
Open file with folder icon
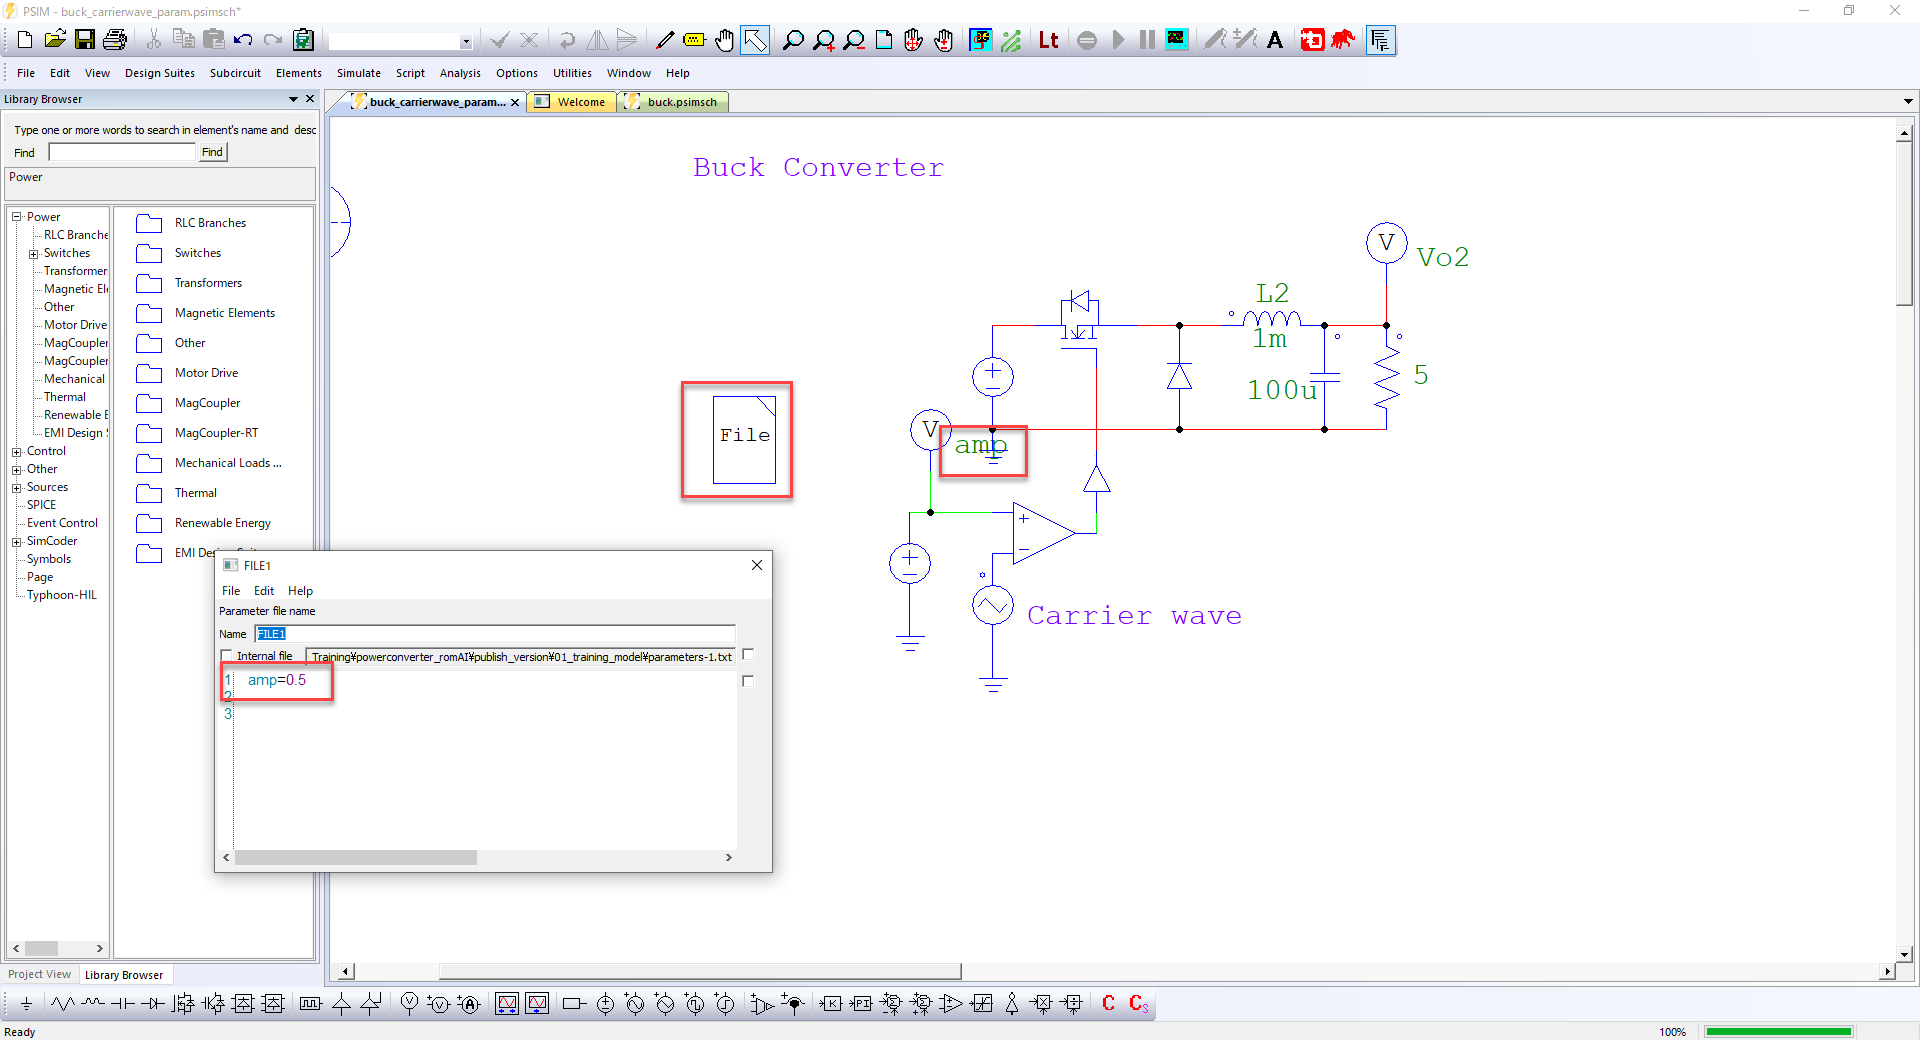point(55,40)
